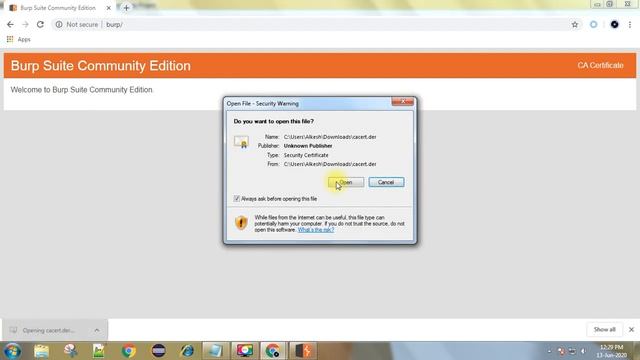Click the Unknown Publisher text
The height and width of the screenshot is (360, 640).
[308, 146]
